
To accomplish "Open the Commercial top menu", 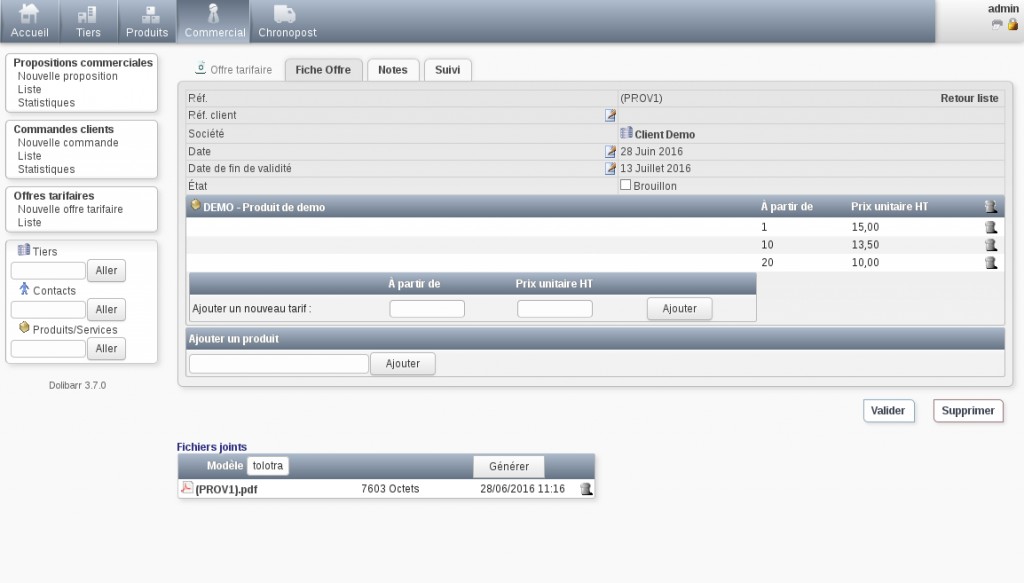I will point(214,22).
